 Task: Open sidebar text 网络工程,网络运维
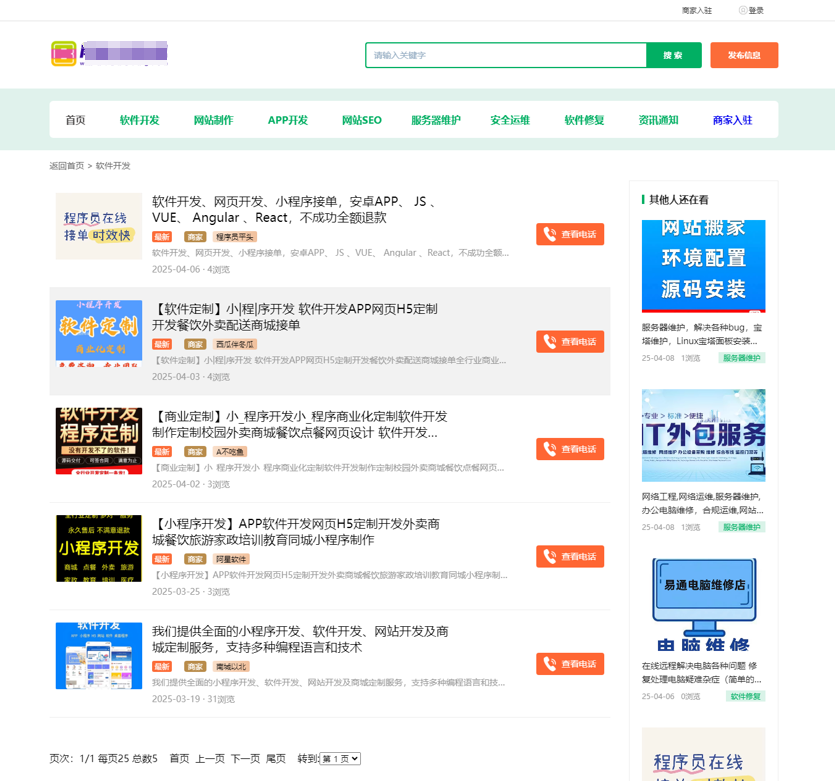702,504
